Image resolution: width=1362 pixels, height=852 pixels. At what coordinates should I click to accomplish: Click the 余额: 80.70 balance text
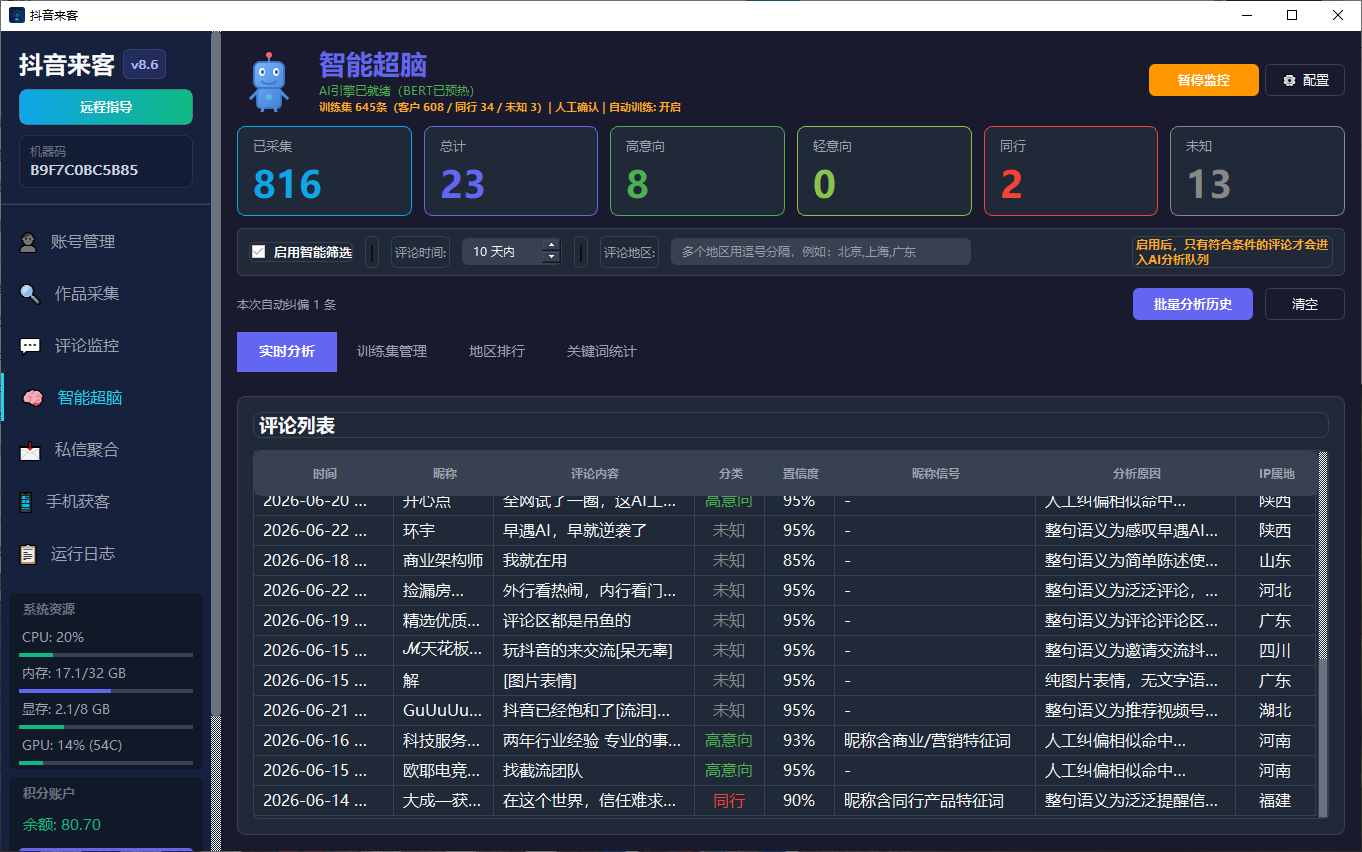(62, 825)
